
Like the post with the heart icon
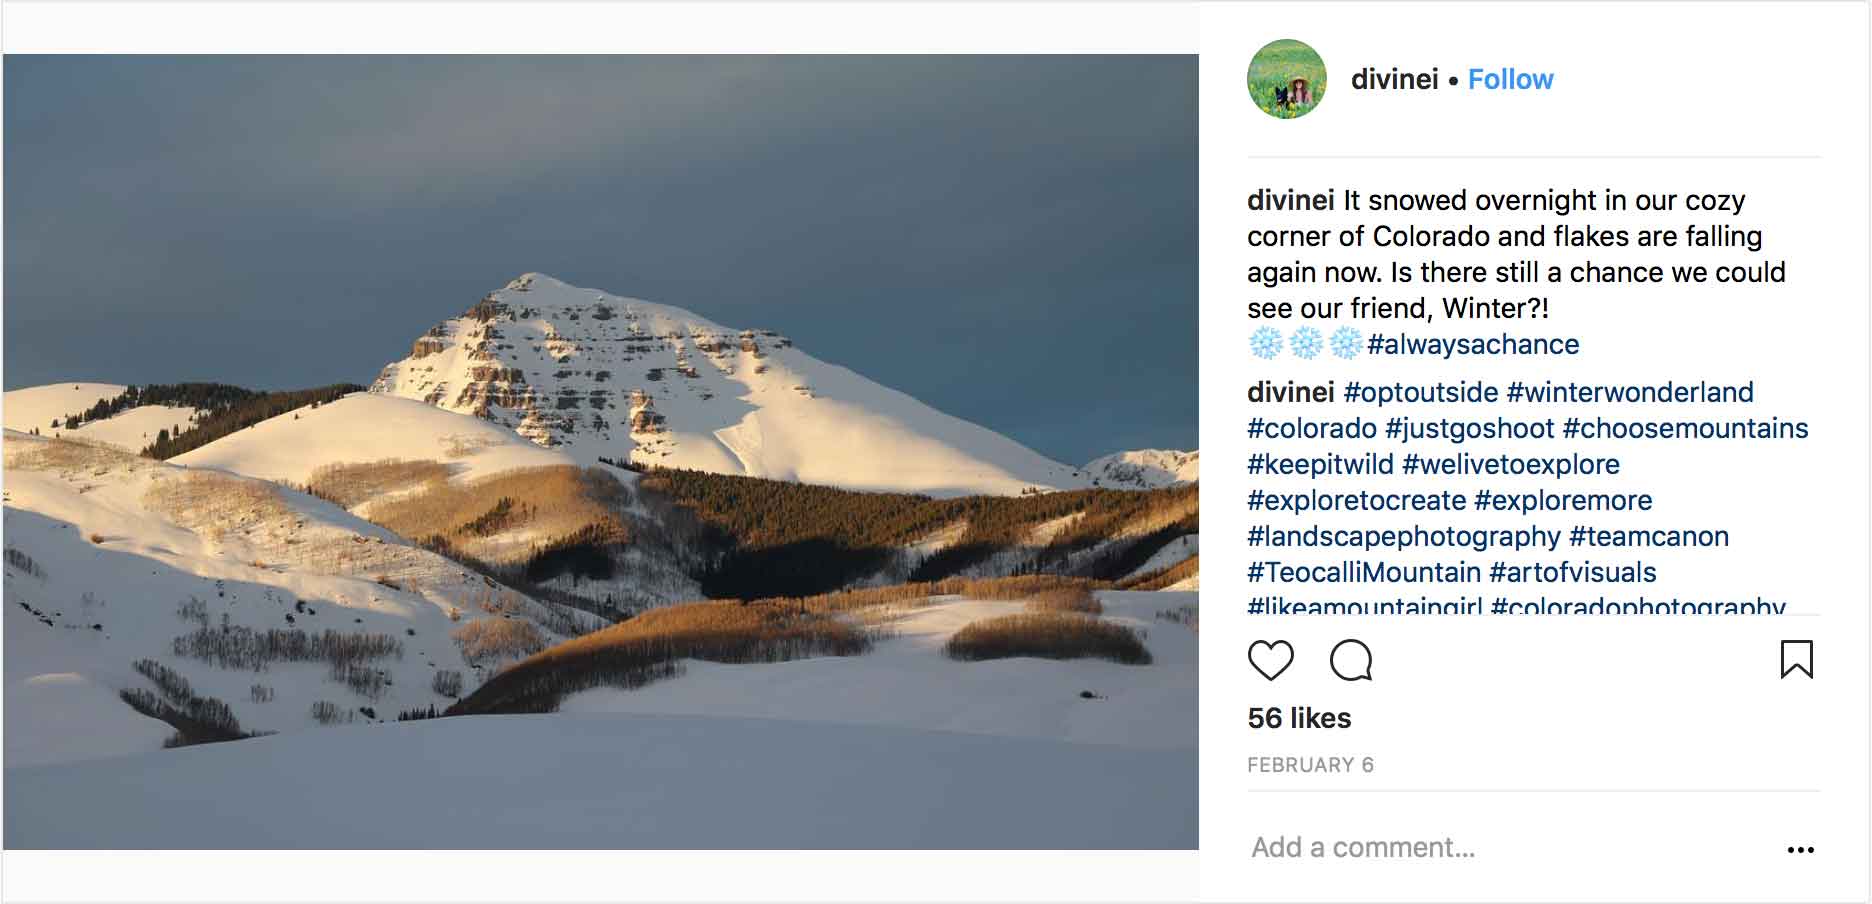coord(1270,661)
